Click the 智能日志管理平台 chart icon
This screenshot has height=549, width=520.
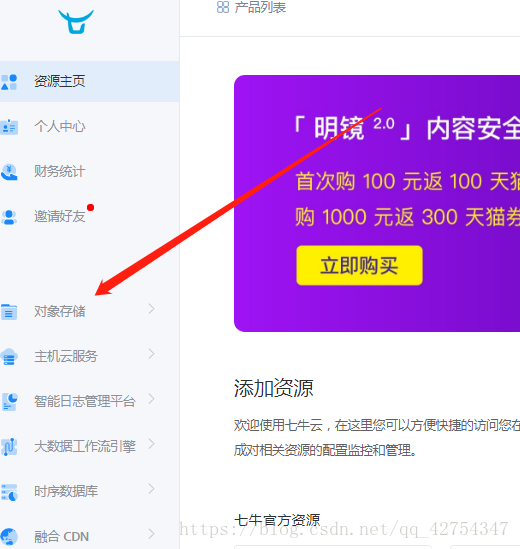click(x=9, y=402)
